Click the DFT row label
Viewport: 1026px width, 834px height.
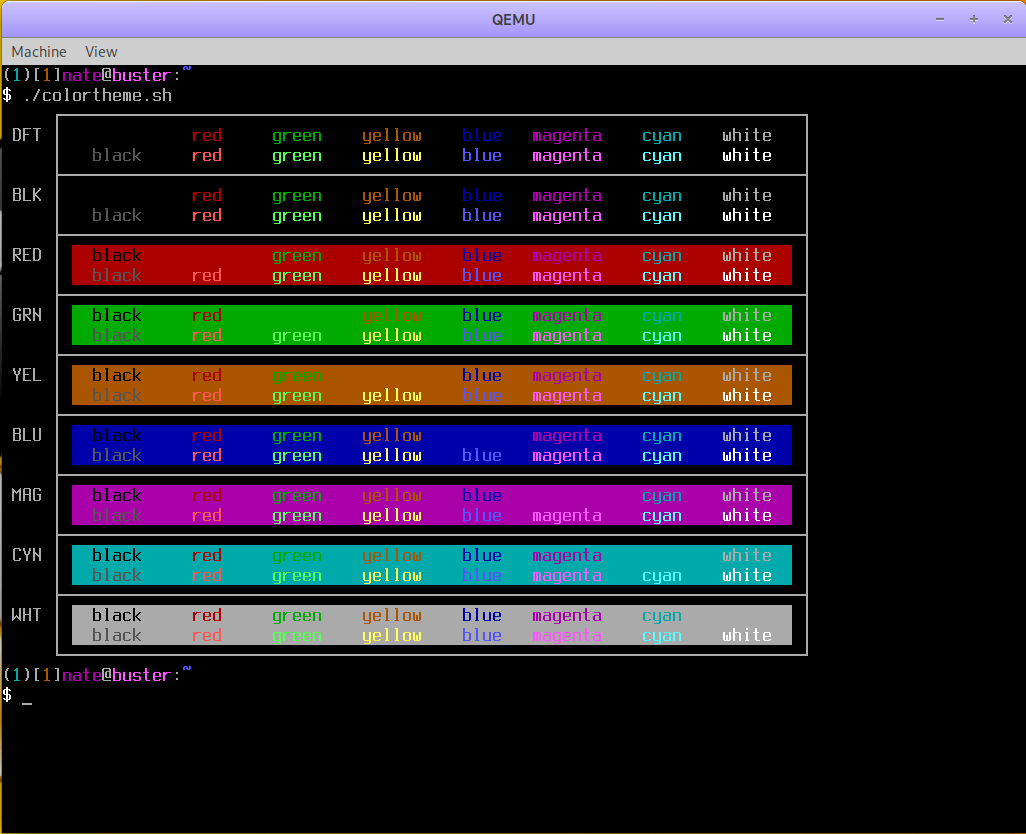coord(26,135)
